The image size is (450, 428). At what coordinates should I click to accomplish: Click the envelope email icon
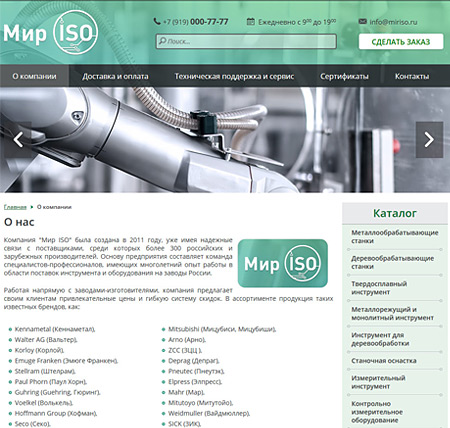point(362,21)
